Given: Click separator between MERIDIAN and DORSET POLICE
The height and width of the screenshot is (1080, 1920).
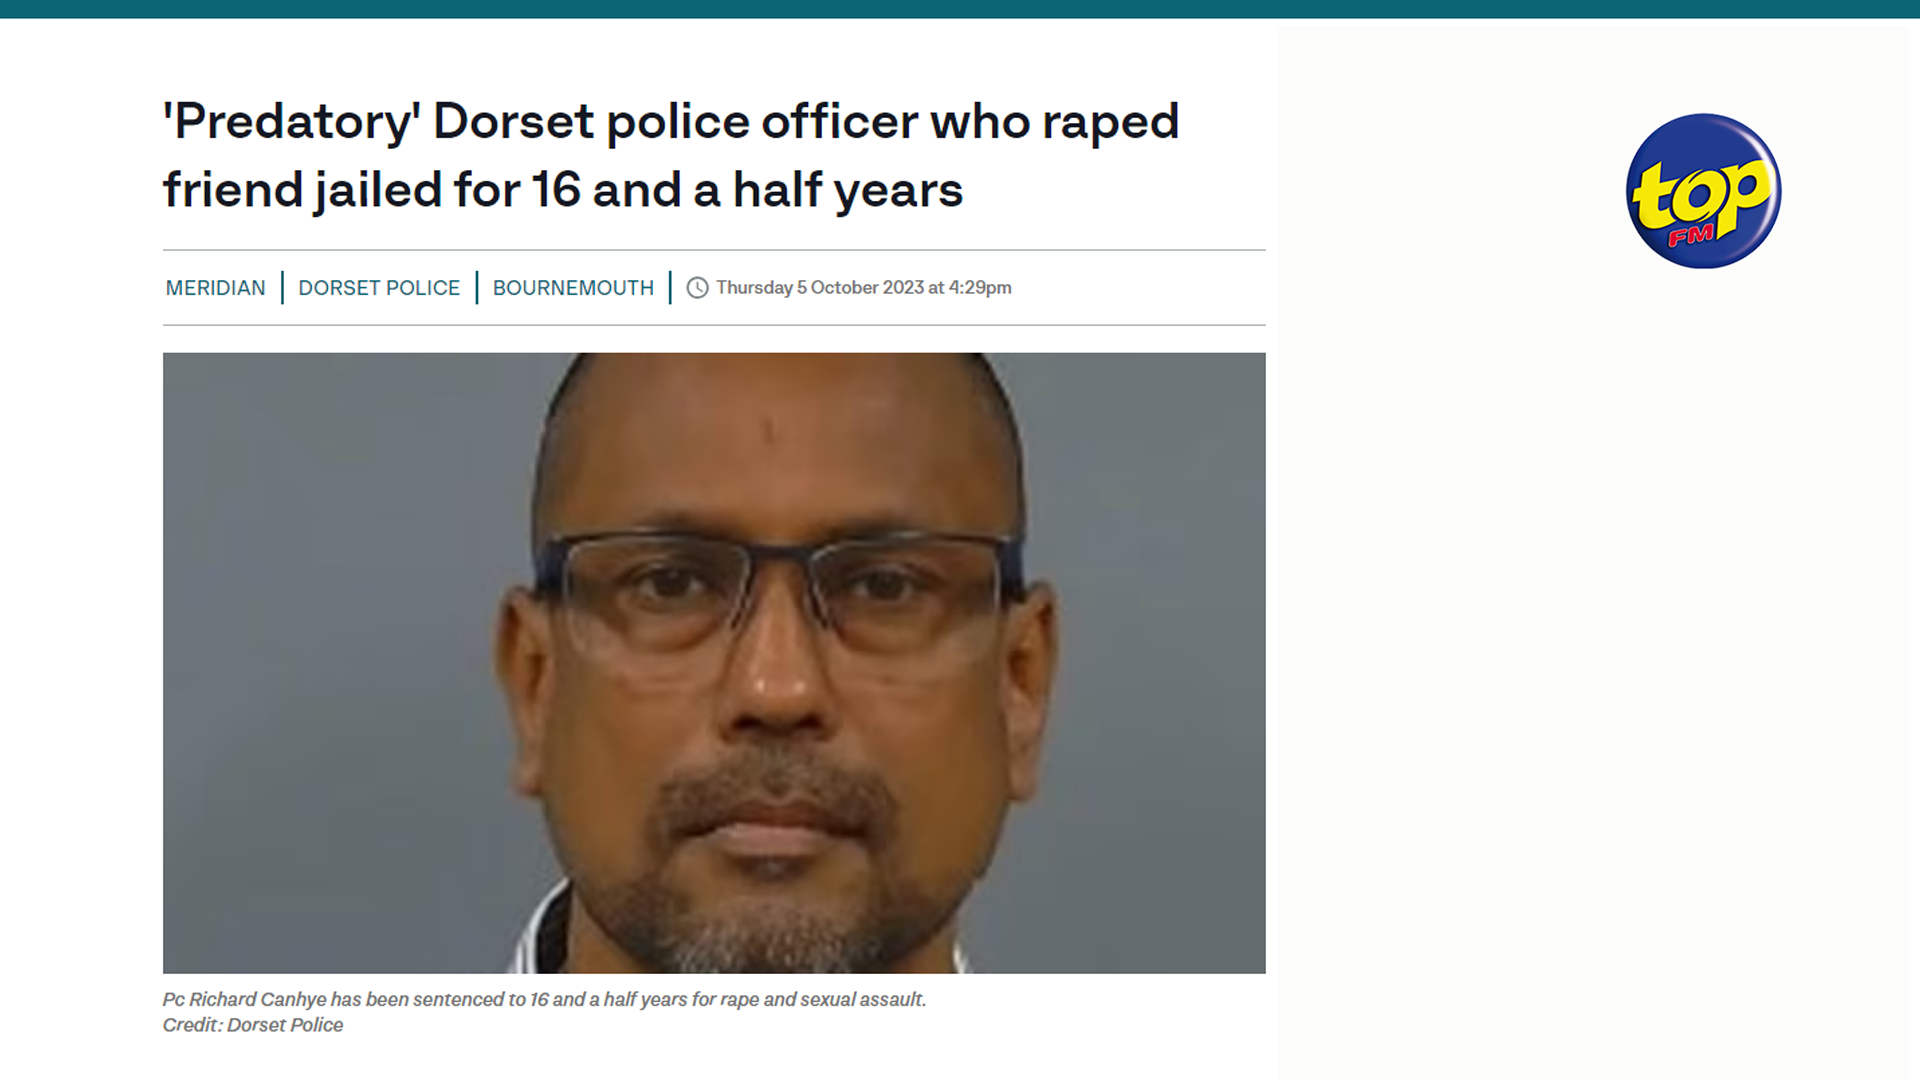Looking at the screenshot, I should (x=282, y=288).
